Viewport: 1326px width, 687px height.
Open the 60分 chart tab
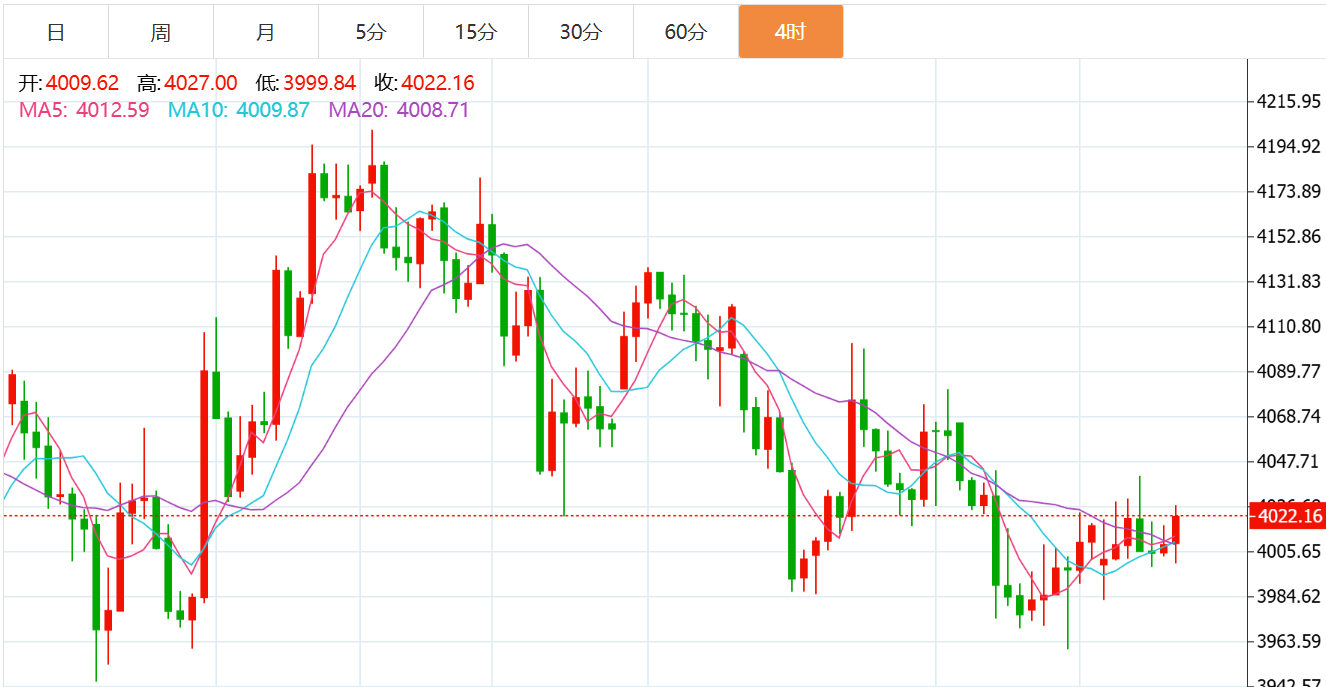pos(686,32)
